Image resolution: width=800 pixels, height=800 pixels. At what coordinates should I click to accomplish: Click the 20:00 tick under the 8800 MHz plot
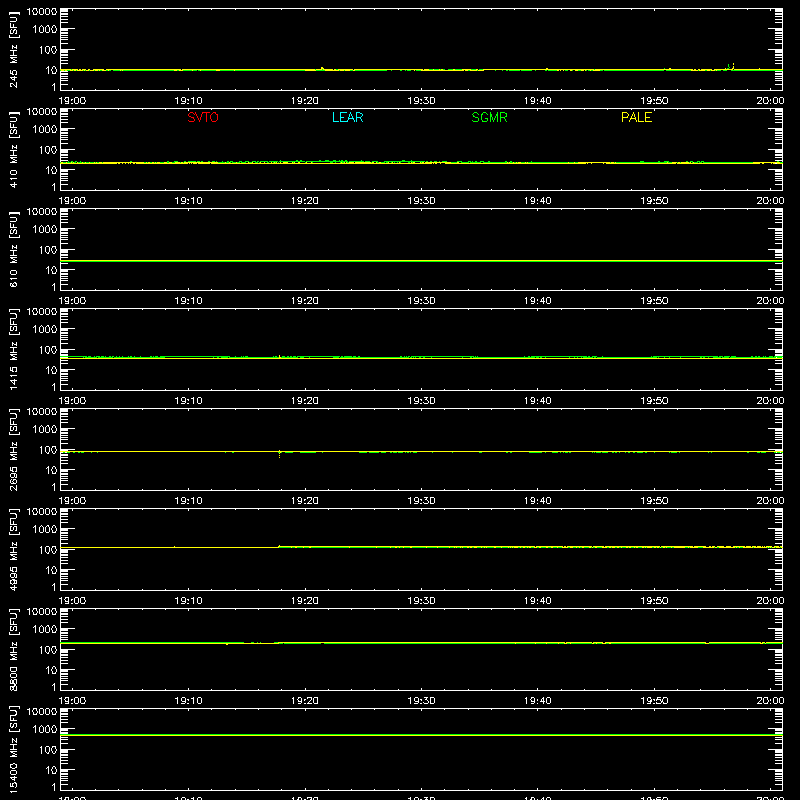point(770,701)
